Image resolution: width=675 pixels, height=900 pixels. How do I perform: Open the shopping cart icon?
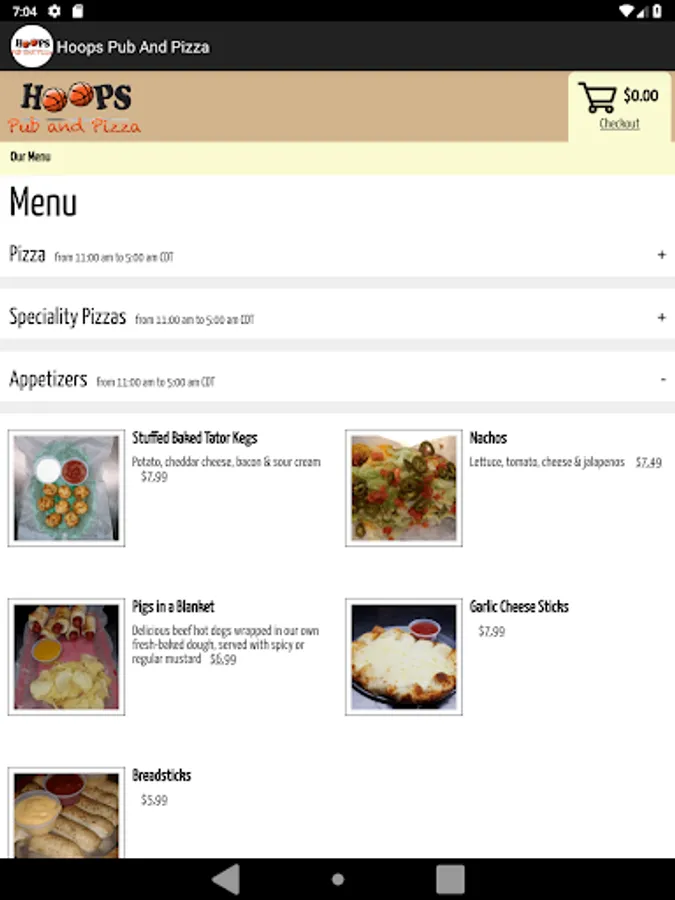pyautogui.click(x=597, y=97)
